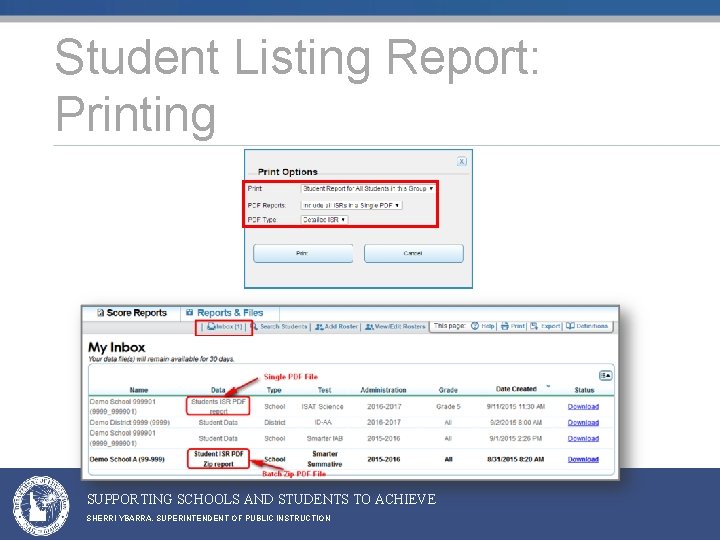
Task: Sort by the Test column header
Action: coord(324,390)
